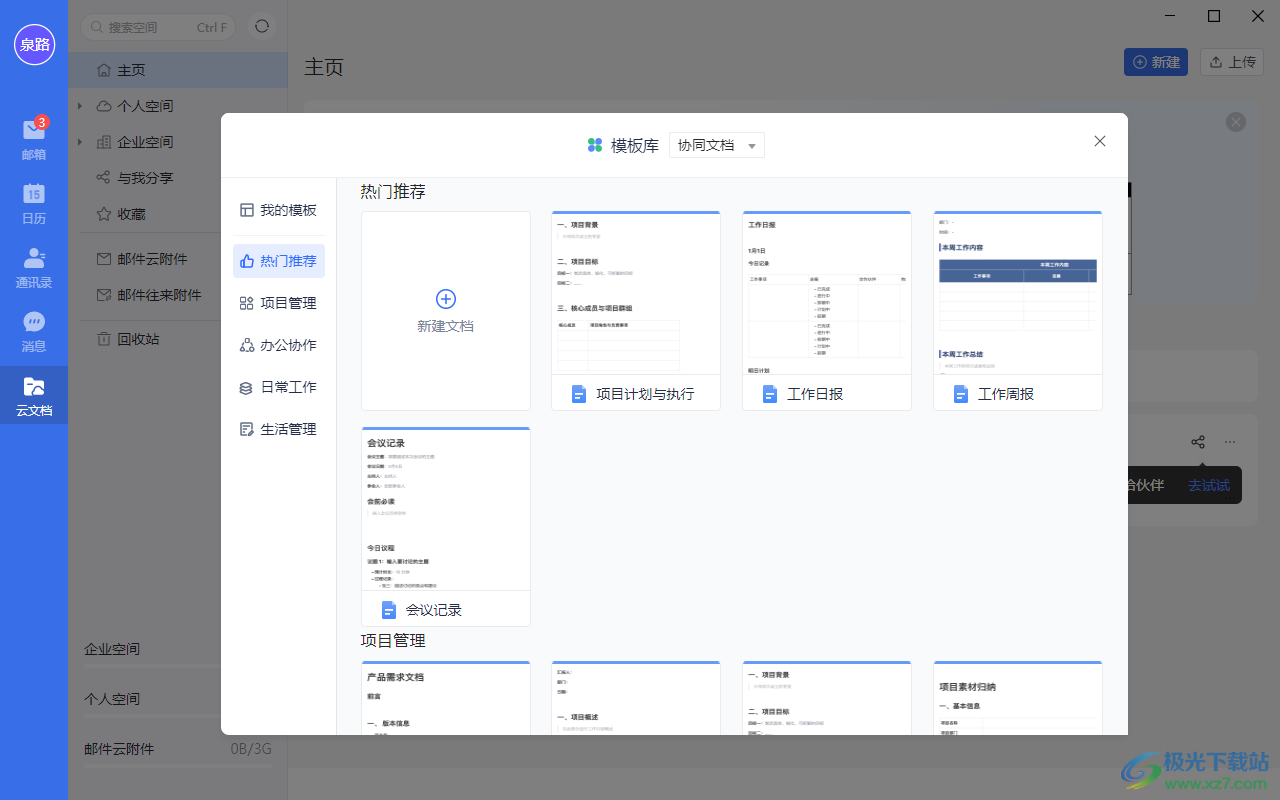The height and width of the screenshot is (800, 1280).
Task: Click the user avatar 泉路
Action: tap(34, 44)
